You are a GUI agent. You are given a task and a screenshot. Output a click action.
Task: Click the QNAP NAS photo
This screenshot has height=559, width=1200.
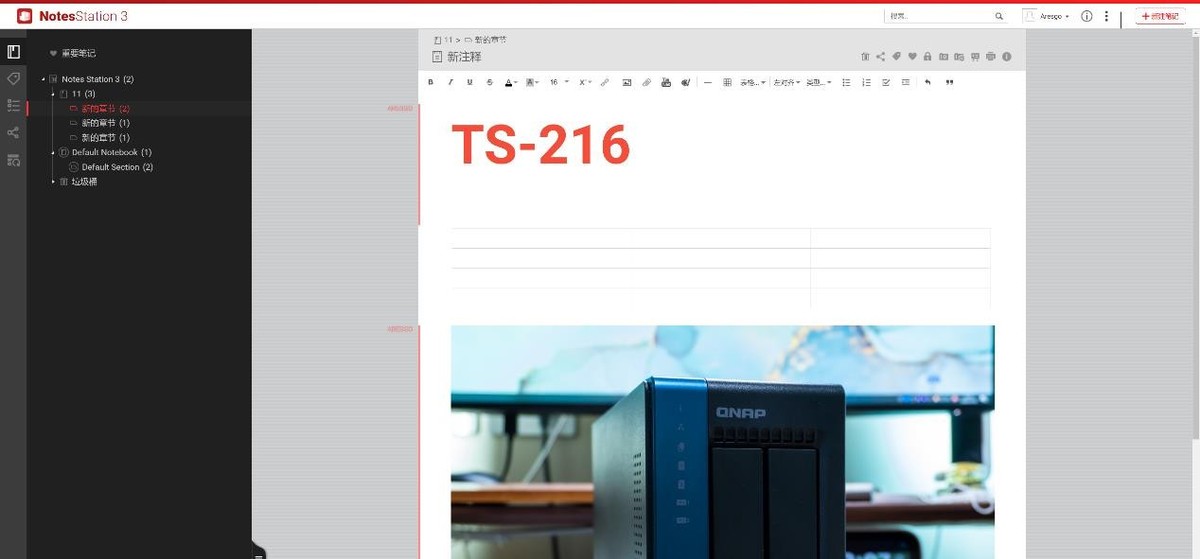pyautogui.click(x=722, y=441)
